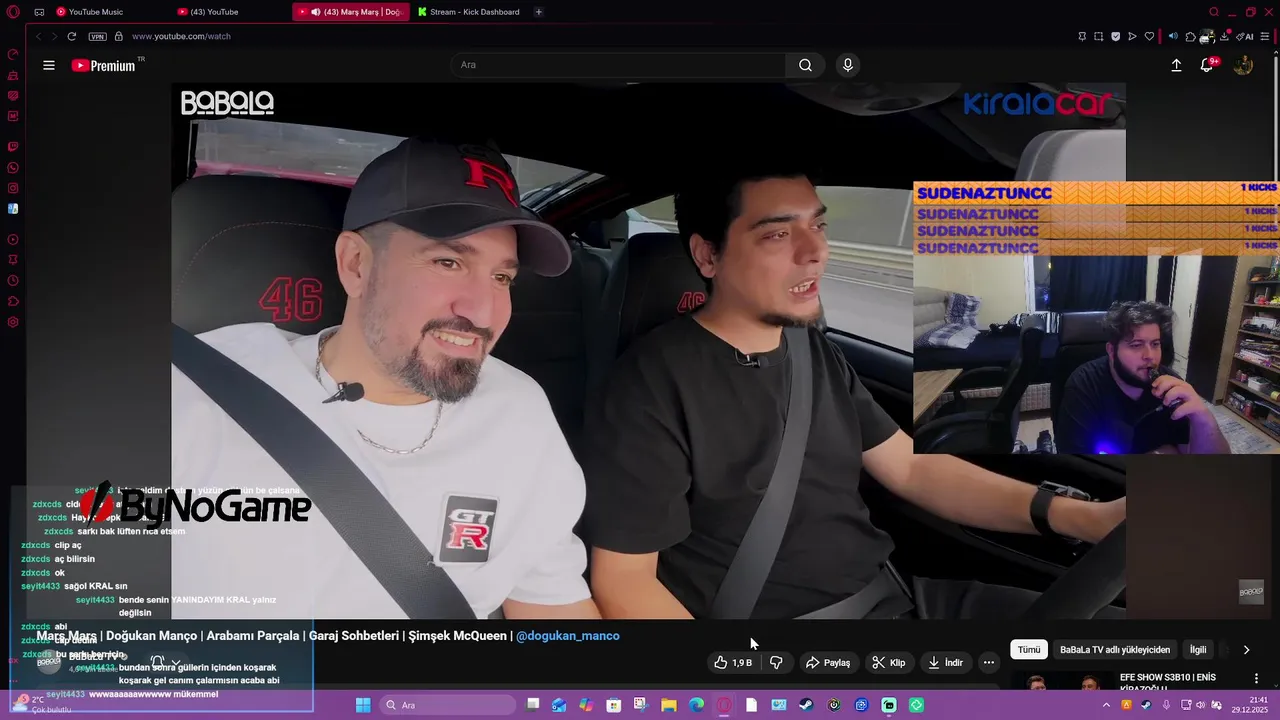The height and width of the screenshot is (720, 1280).
Task: Like the video with 1,9 B thumbs-up
Action: click(733, 663)
